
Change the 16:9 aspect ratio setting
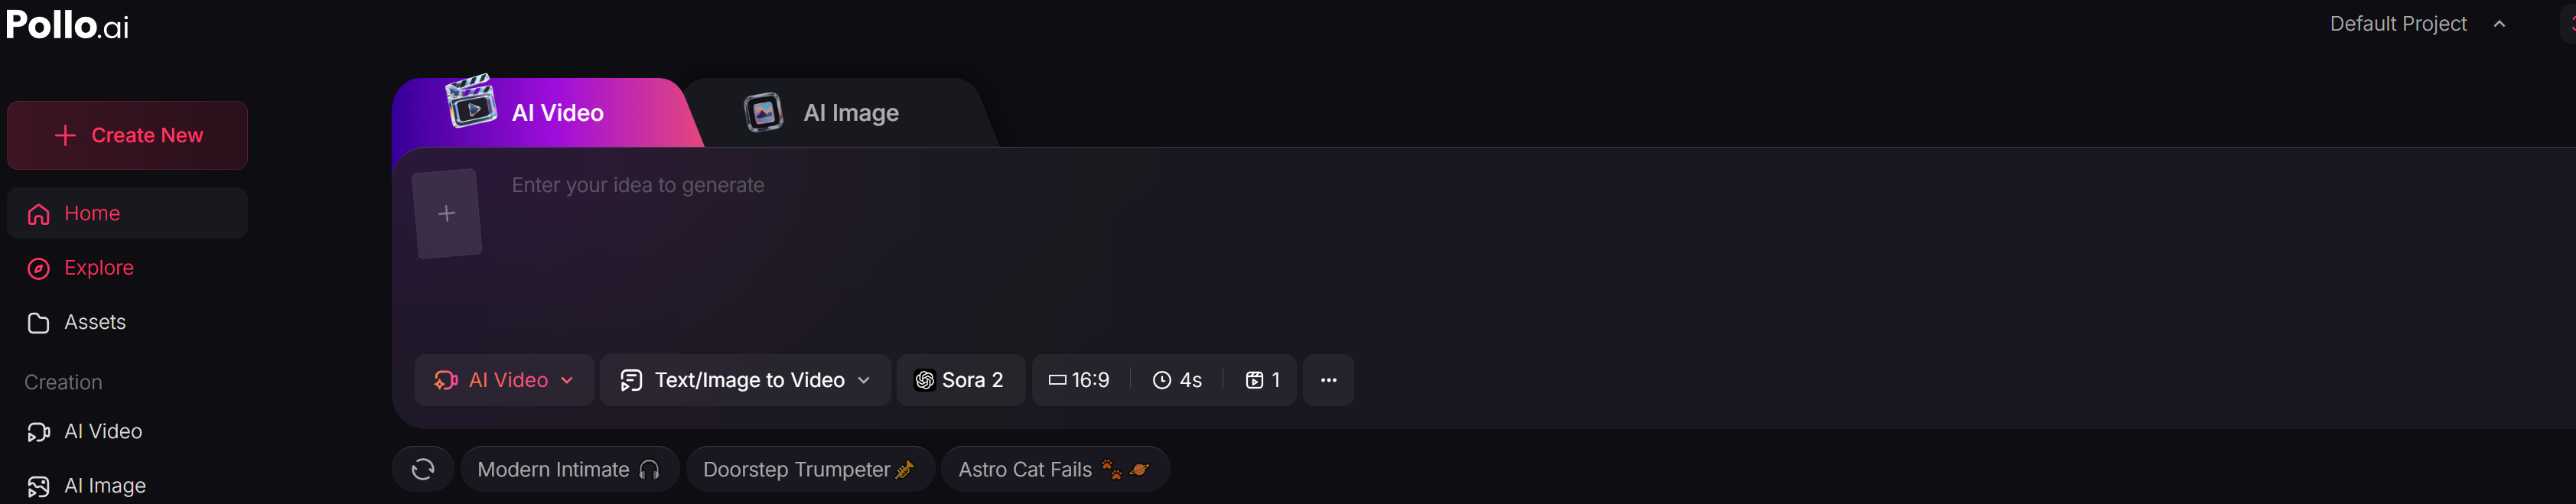tap(1080, 380)
